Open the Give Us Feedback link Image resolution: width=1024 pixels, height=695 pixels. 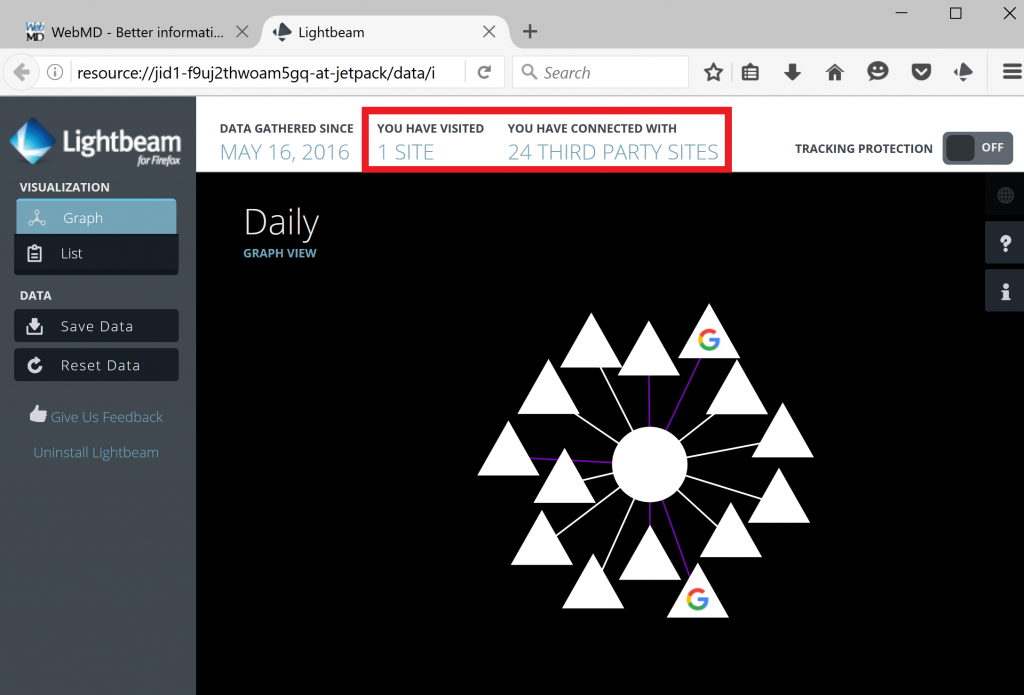click(97, 416)
